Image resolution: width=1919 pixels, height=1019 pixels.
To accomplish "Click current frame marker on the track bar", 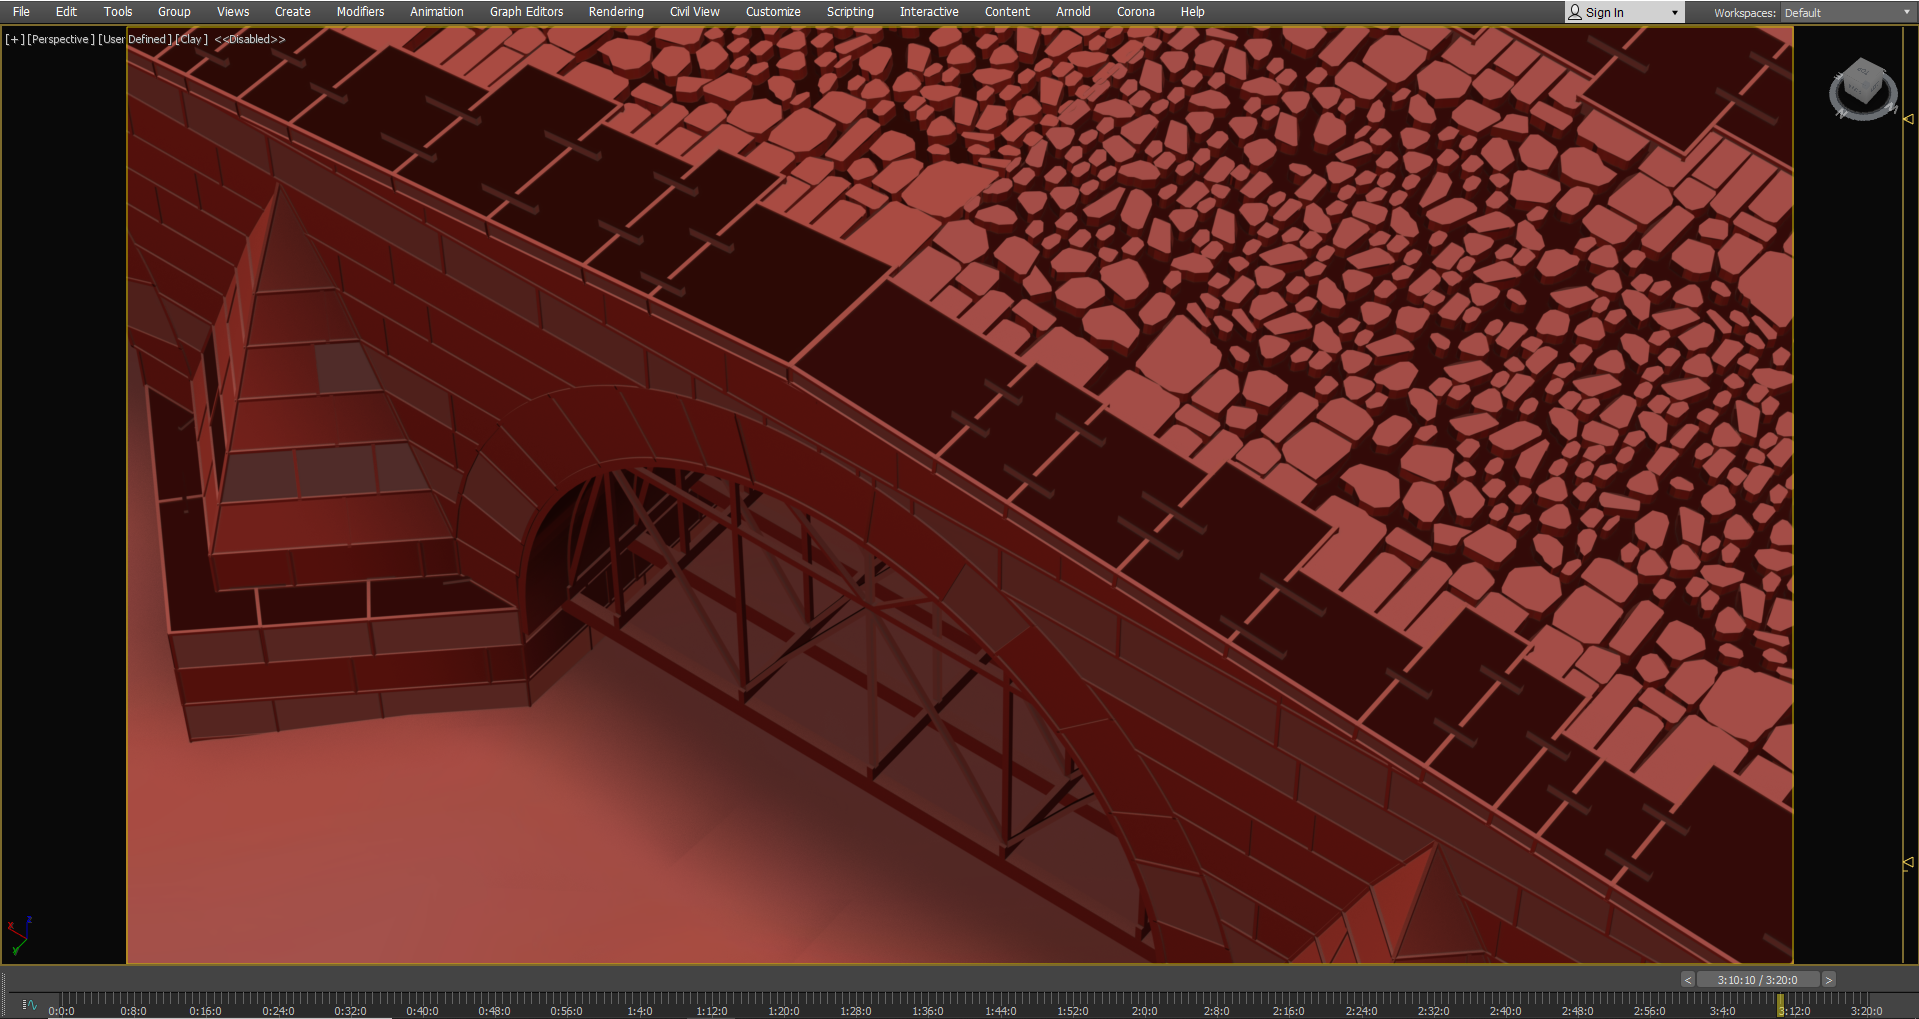I will click(1781, 1004).
